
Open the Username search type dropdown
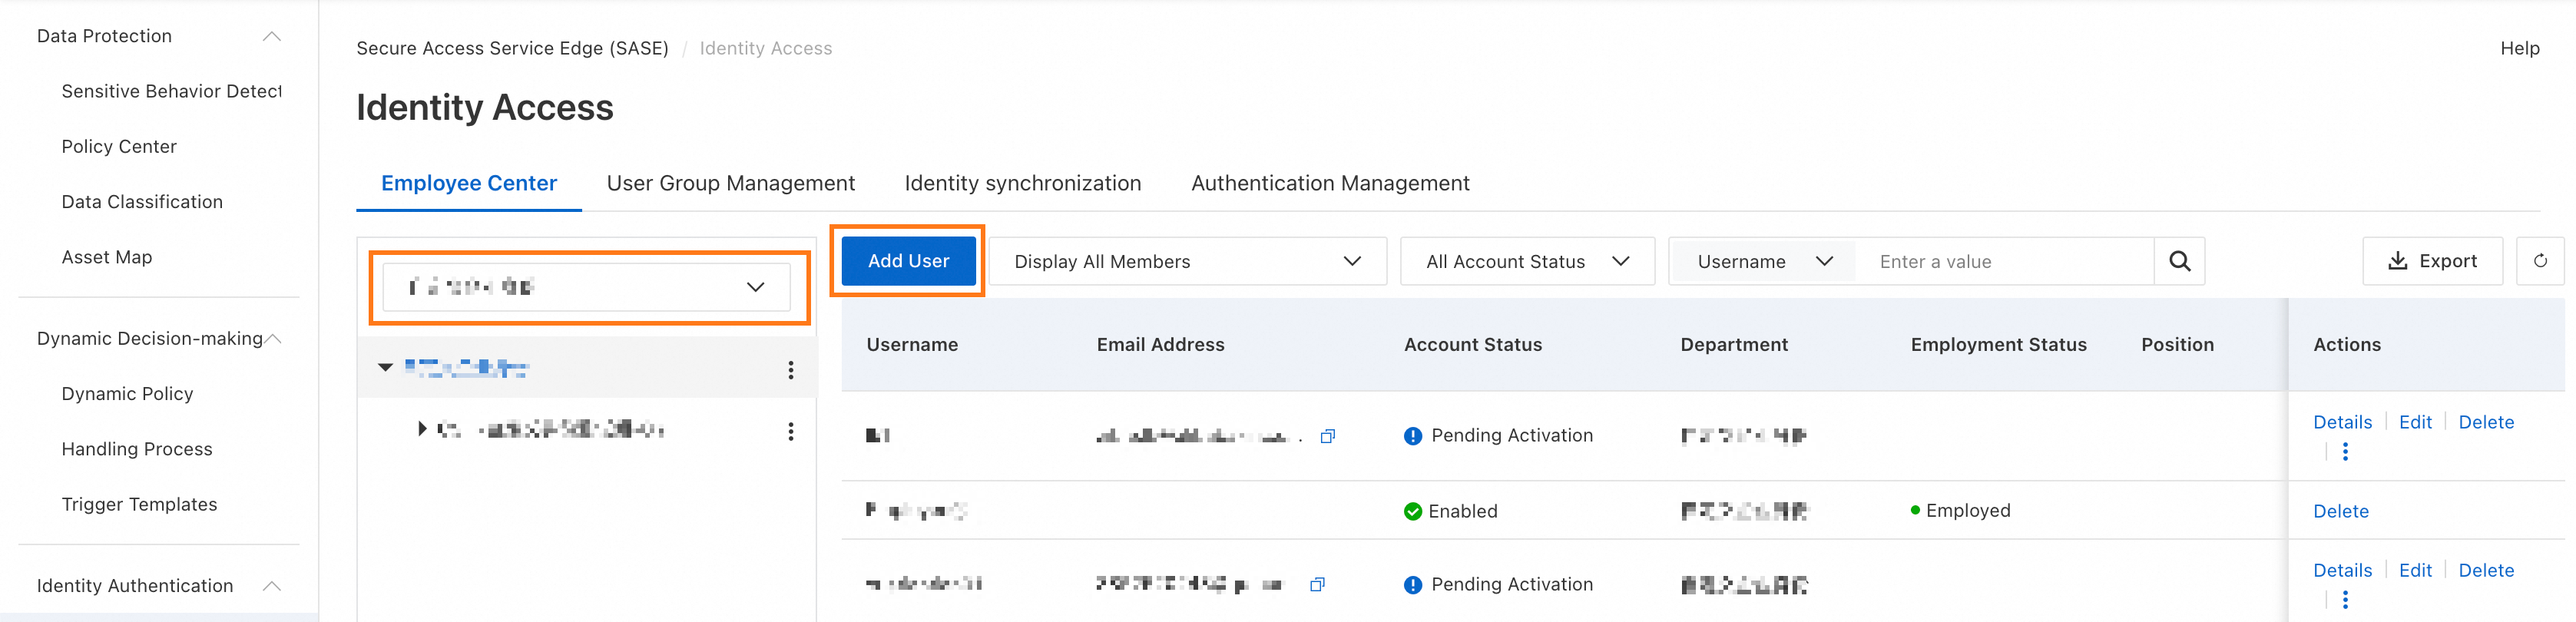tap(1763, 262)
